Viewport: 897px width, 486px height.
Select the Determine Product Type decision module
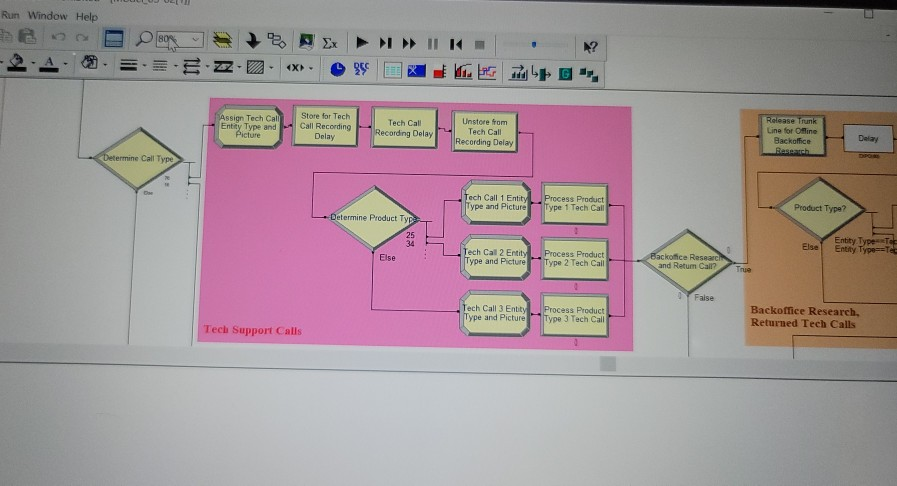374,218
